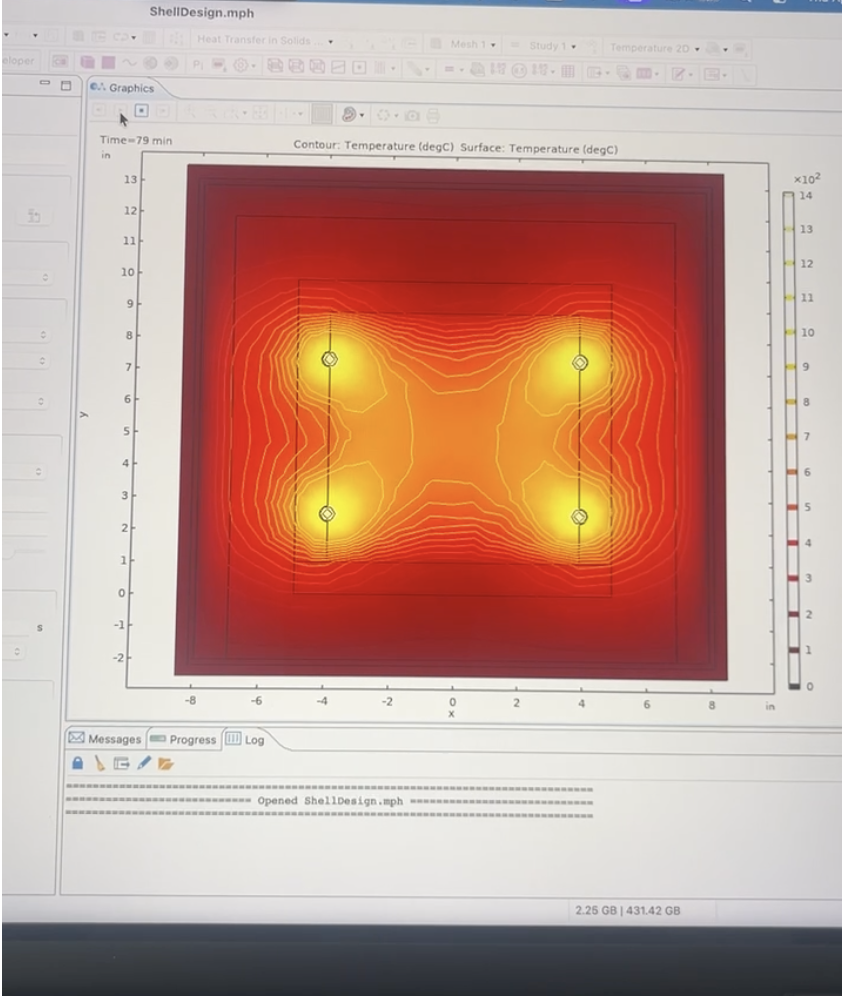842x996 pixels.
Task: Click the legend value 14
Action: 806,196
